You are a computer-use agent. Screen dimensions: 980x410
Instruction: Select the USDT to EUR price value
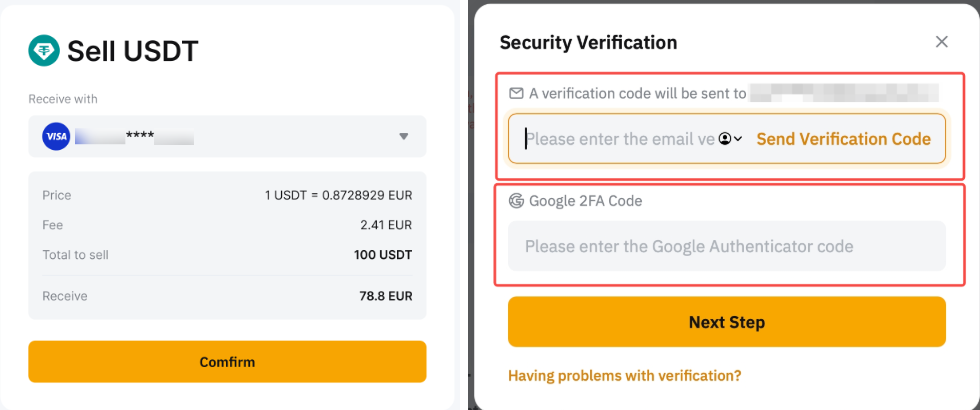pyautogui.click(x=338, y=195)
